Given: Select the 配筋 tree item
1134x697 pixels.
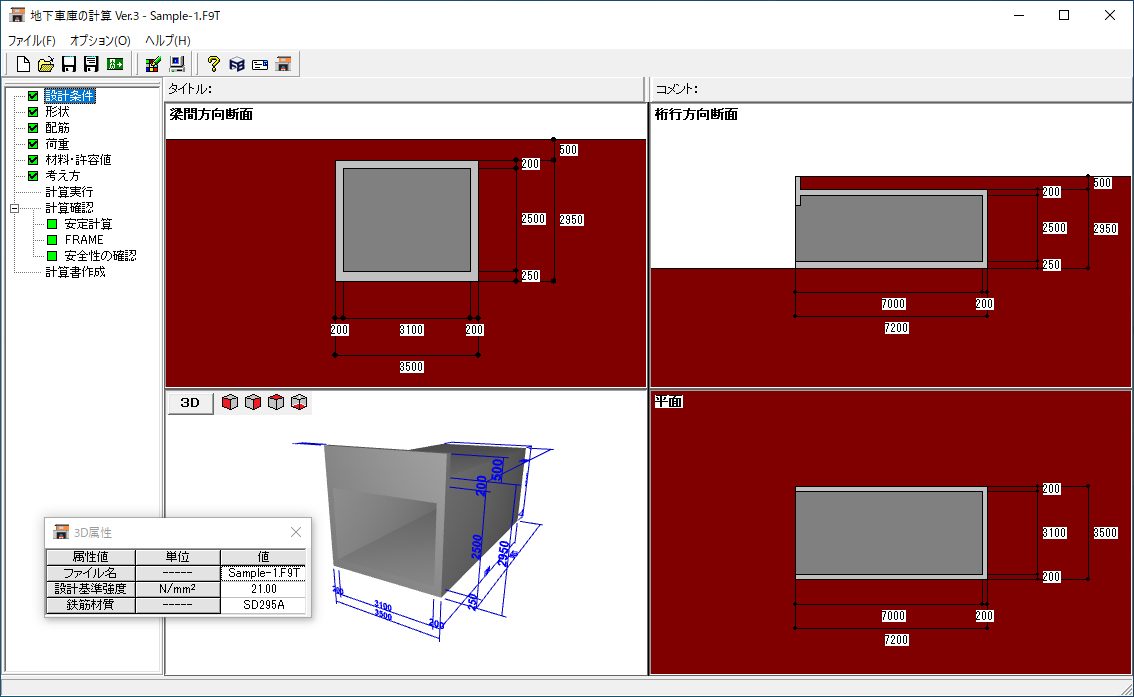Looking at the screenshot, I should (57, 128).
